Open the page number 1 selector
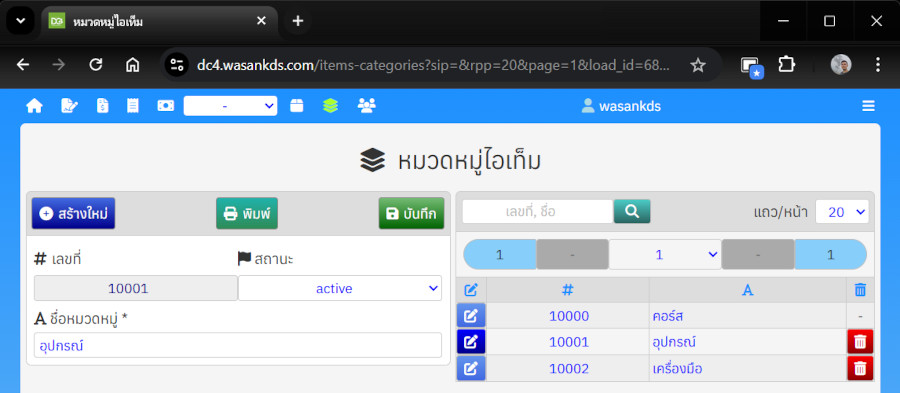This screenshot has height=393, width=900. point(665,254)
